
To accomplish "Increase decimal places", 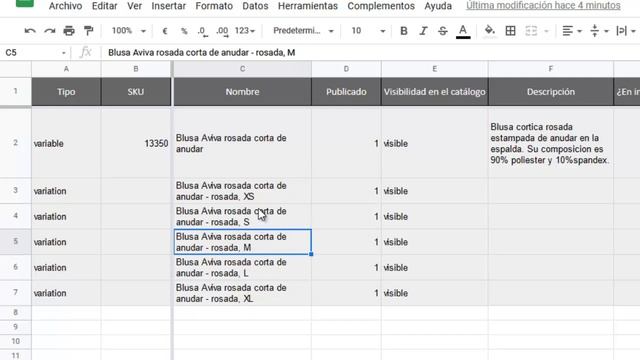I will pyautogui.click(x=222, y=31).
